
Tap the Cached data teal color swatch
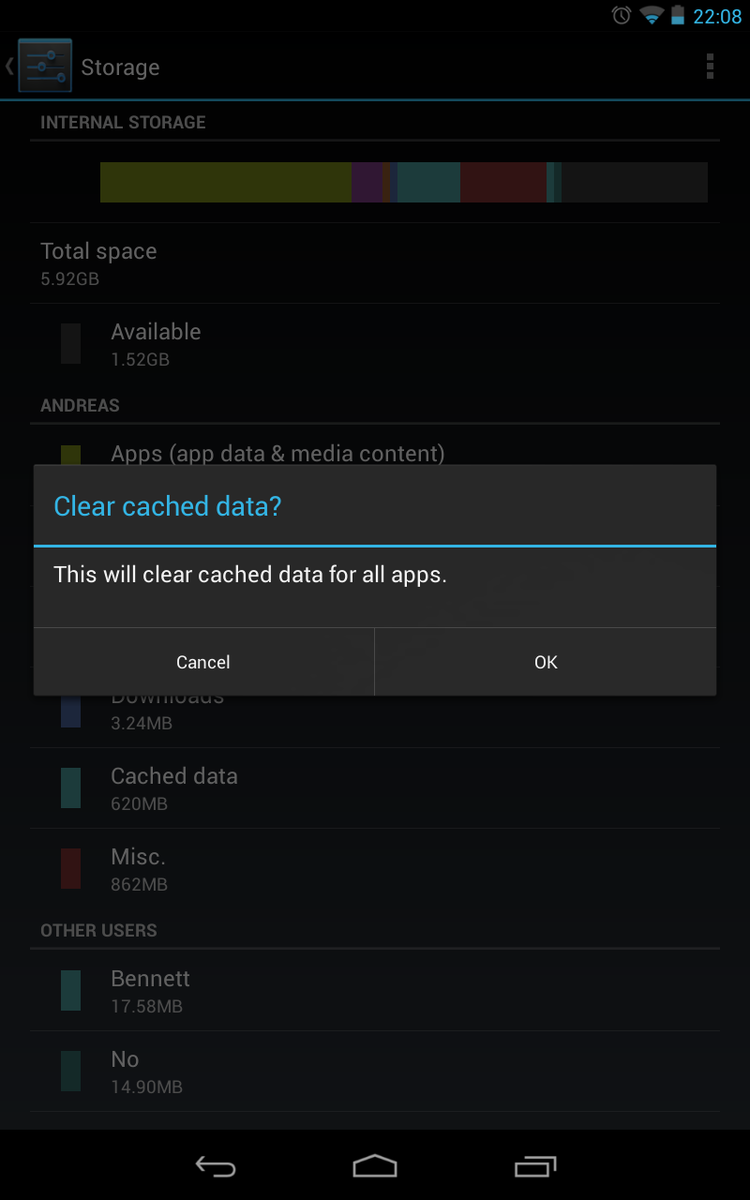(71, 788)
